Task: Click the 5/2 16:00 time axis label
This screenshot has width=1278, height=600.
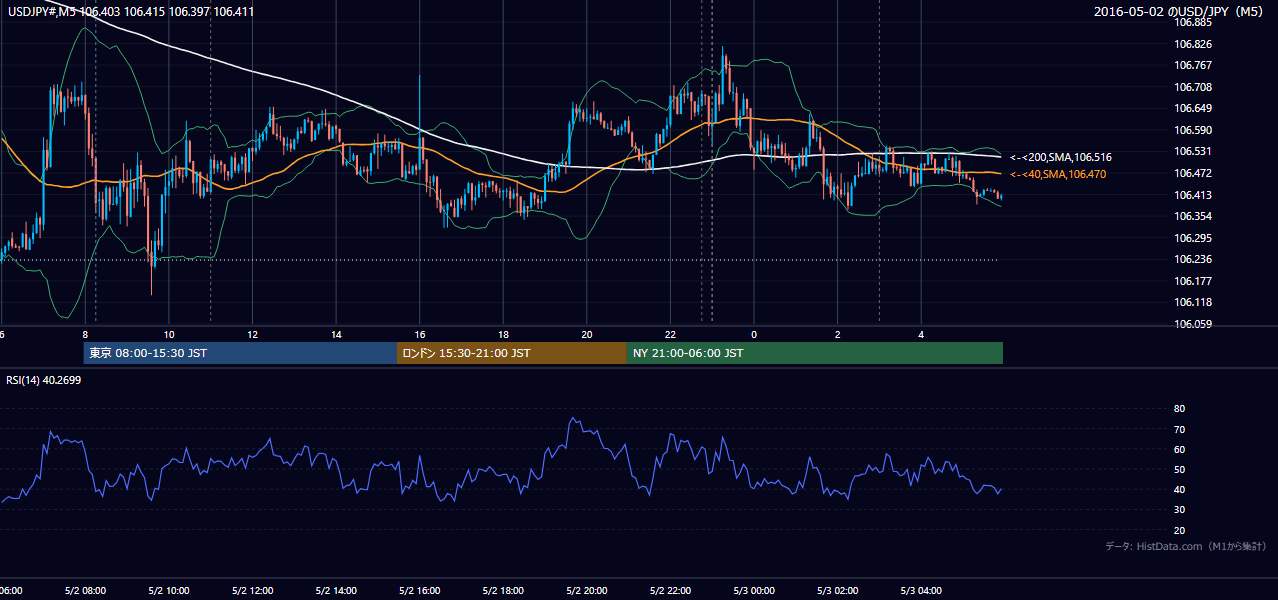Action: 420,591
